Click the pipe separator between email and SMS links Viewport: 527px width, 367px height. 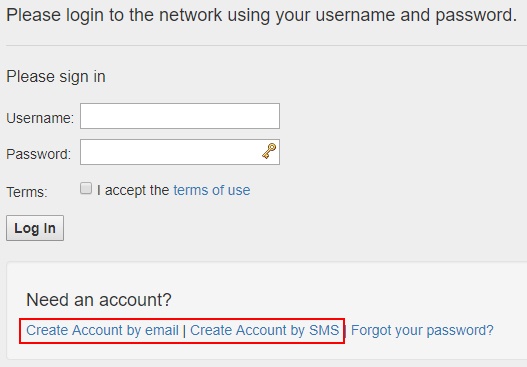pyautogui.click(x=184, y=331)
